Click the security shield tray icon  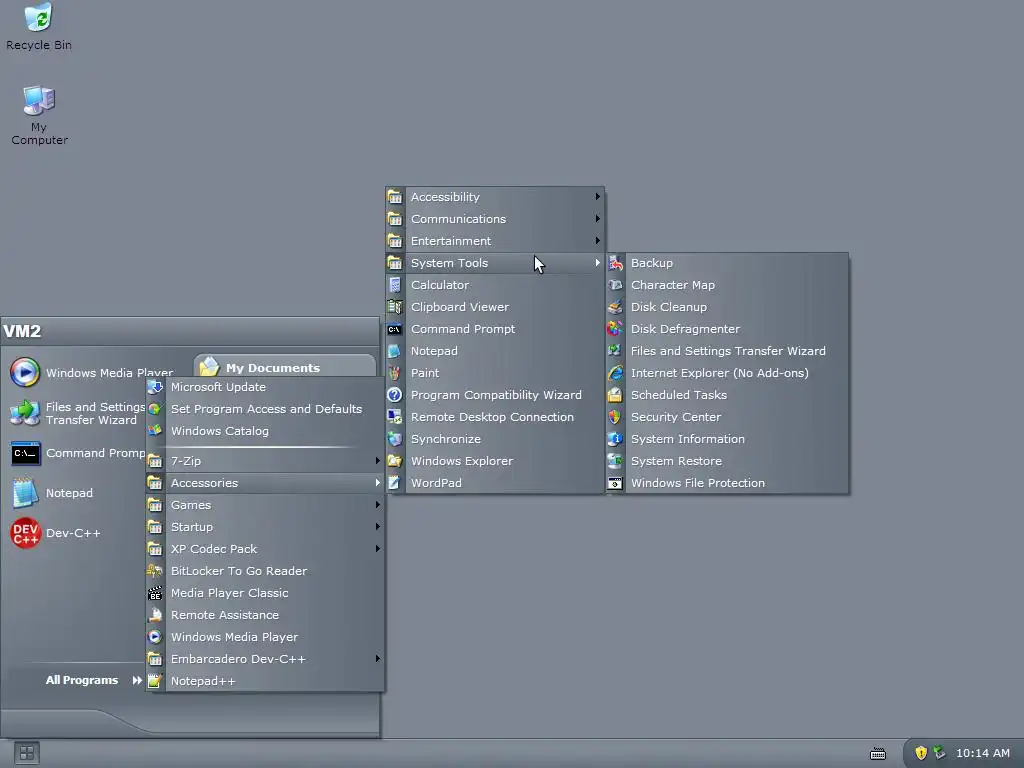click(x=921, y=753)
